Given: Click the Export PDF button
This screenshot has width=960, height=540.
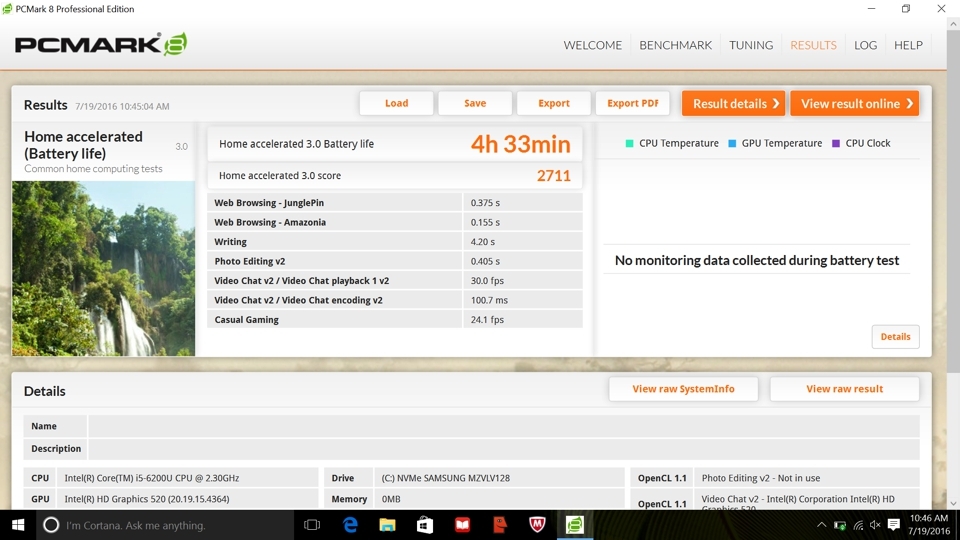Looking at the screenshot, I should [x=632, y=103].
